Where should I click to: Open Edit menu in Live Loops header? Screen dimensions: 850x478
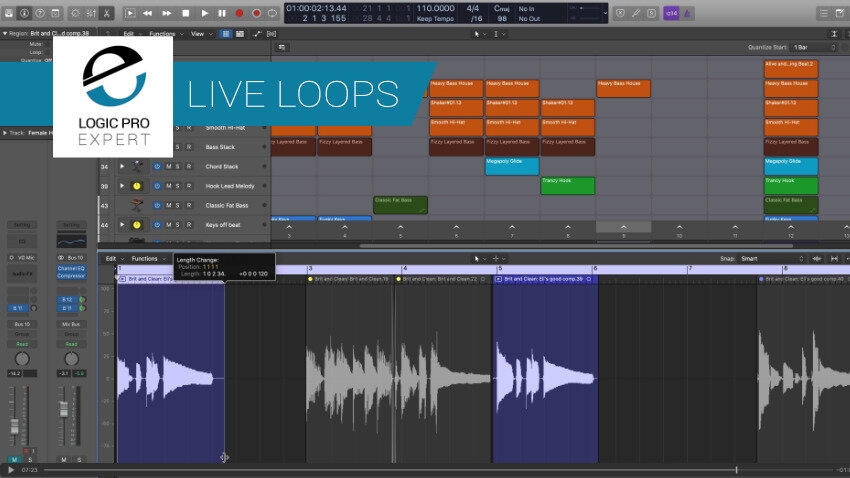click(x=131, y=34)
